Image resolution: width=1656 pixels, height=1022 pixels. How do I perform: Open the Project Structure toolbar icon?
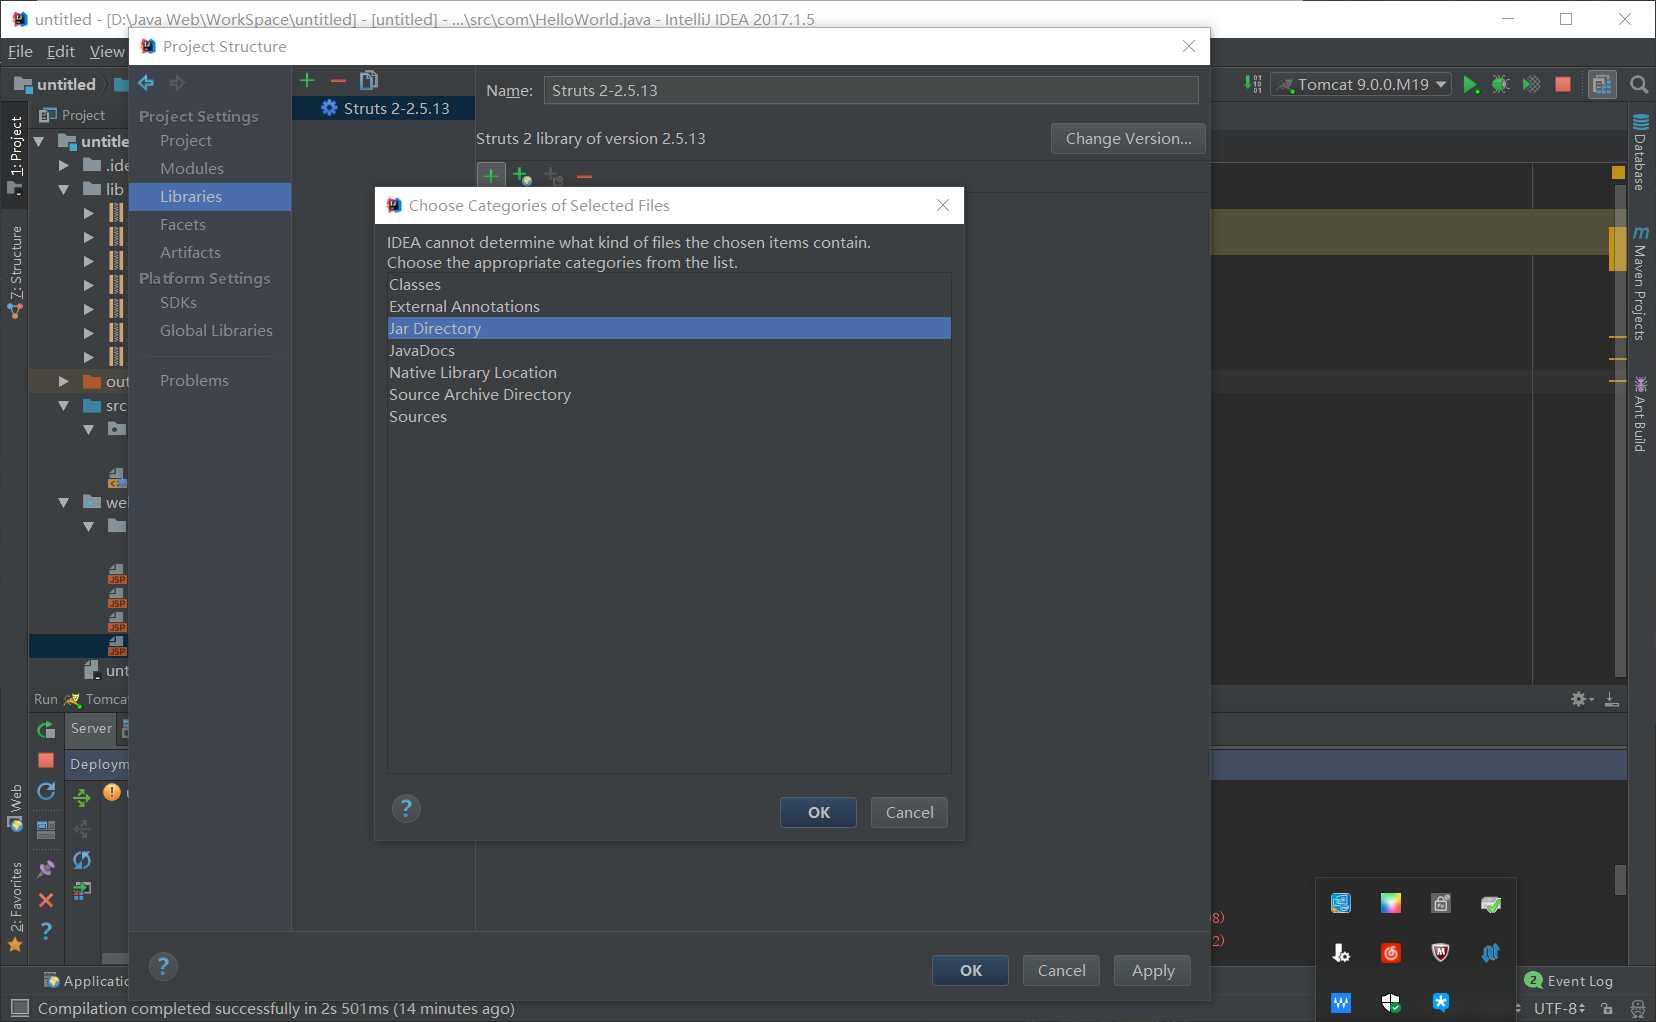[x=1602, y=85]
